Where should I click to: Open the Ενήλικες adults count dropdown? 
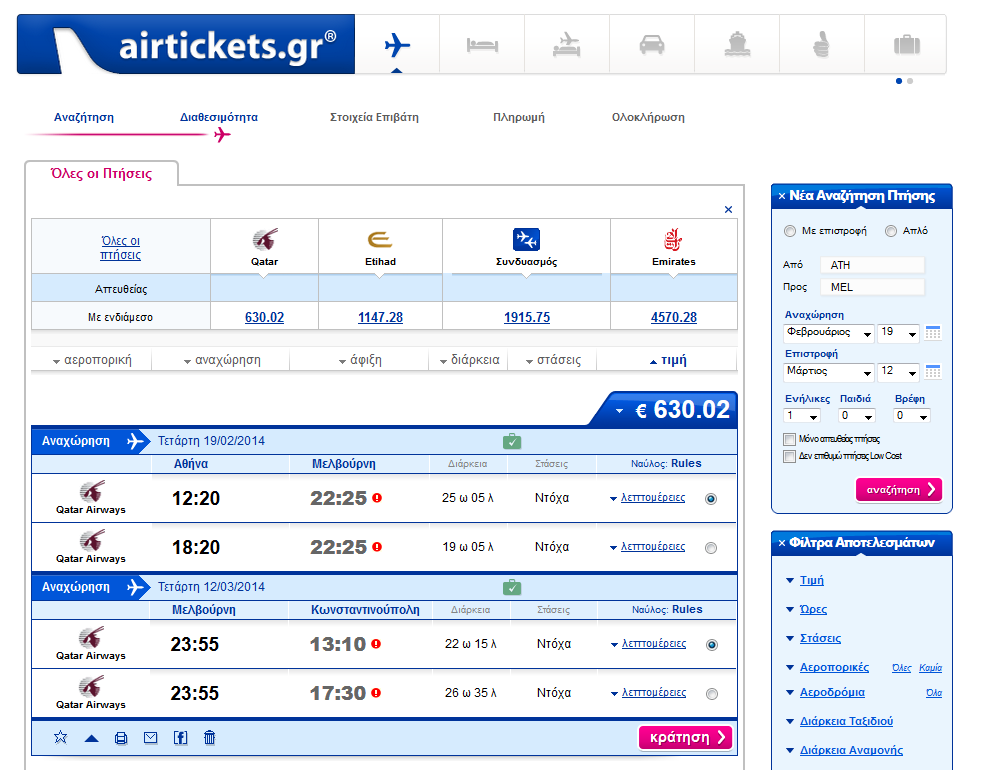tap(802, 416)
